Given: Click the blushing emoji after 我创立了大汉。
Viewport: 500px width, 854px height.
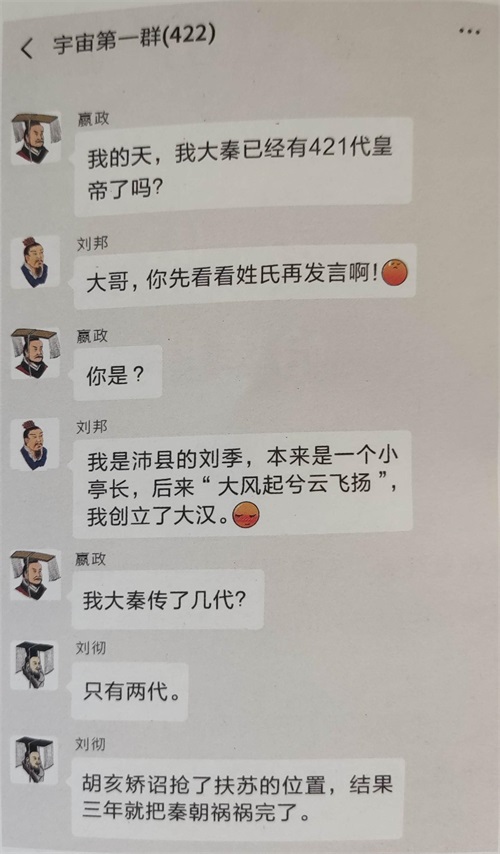Looking at the screenshot, I should (246, 515).
